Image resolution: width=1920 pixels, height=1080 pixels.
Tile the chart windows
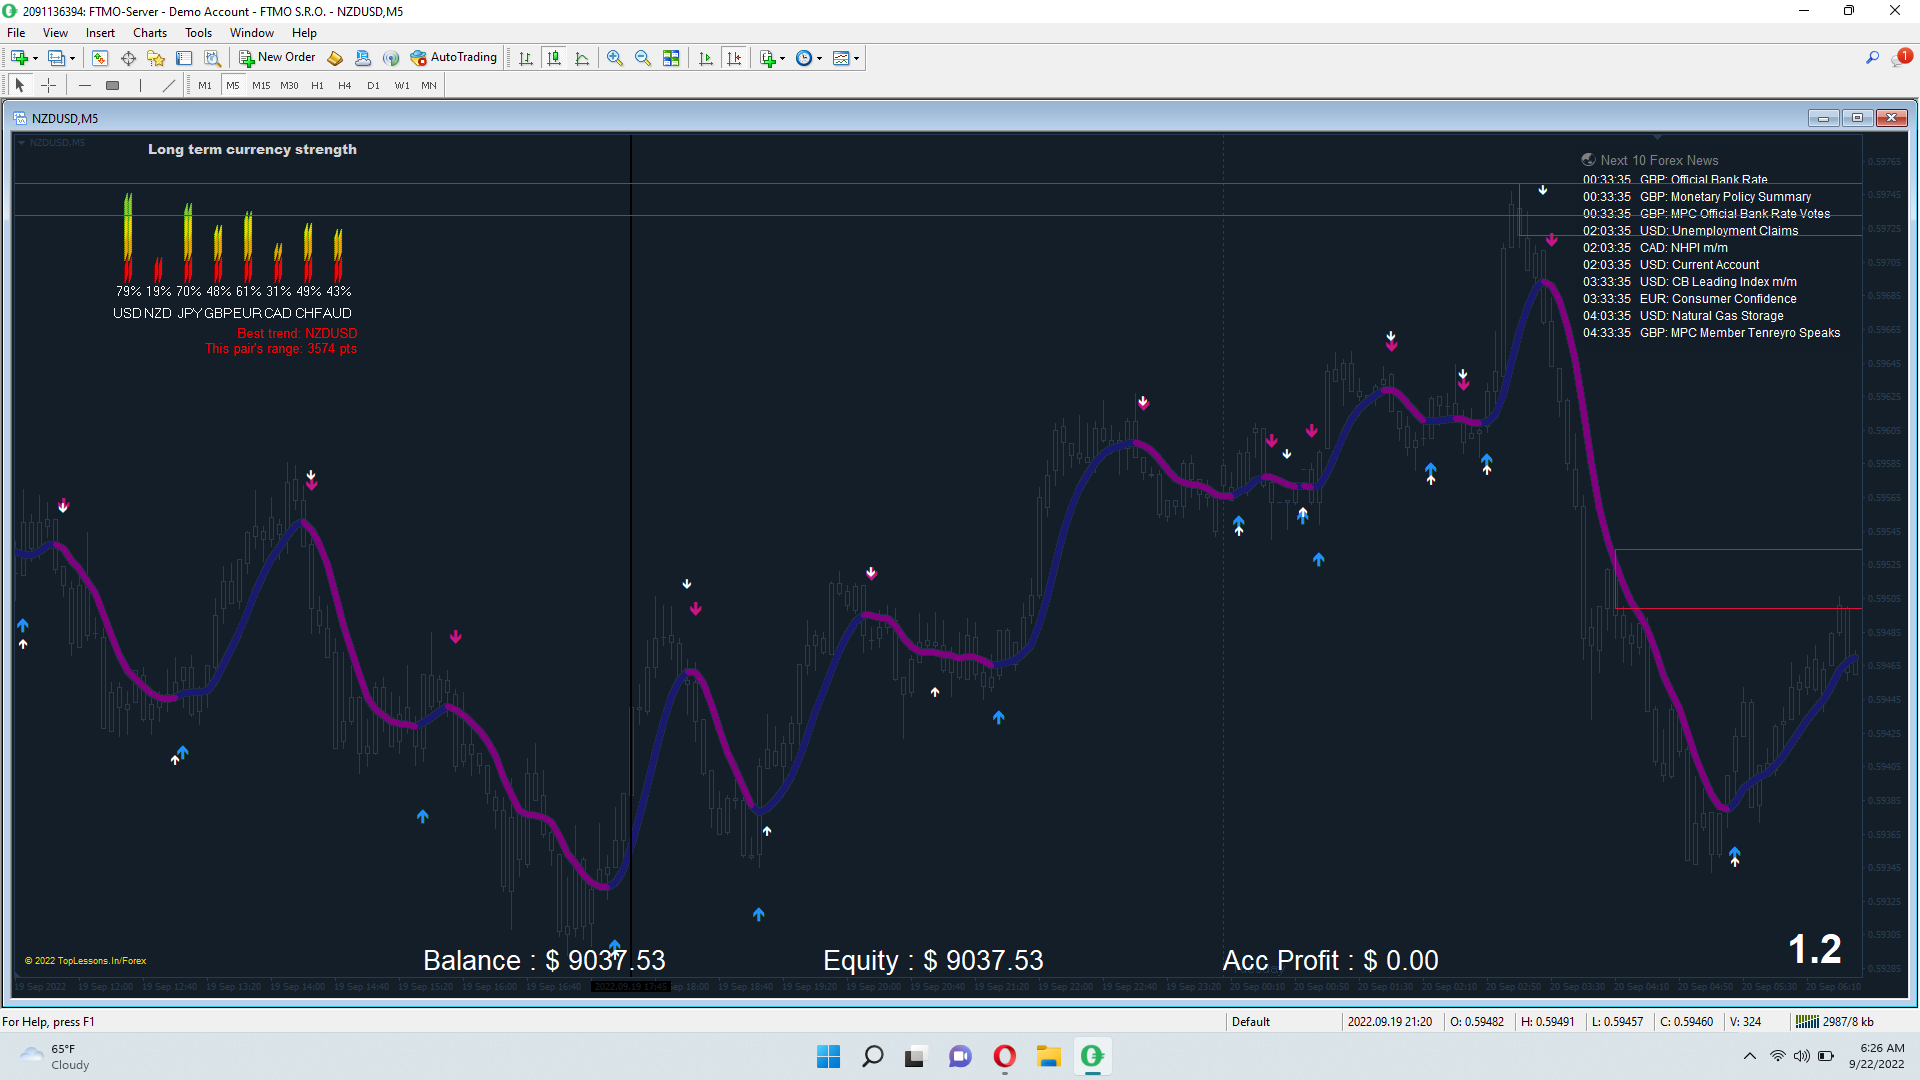click(x=671, y=58)
